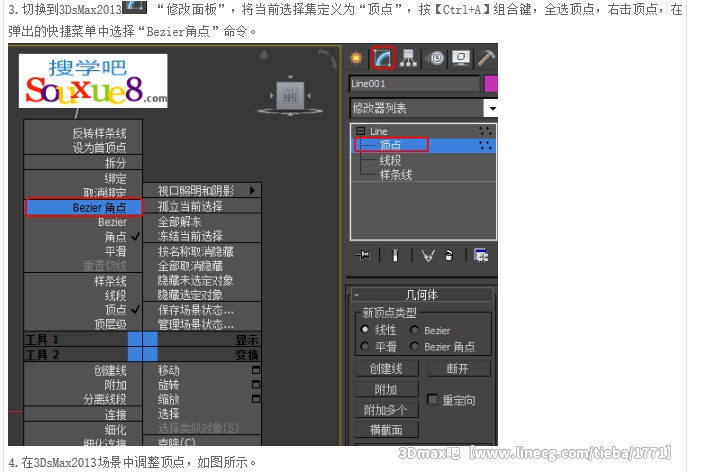711x472 pixels.
Task: Click the 附加 button in panel
Action: [x=386, y=389]
